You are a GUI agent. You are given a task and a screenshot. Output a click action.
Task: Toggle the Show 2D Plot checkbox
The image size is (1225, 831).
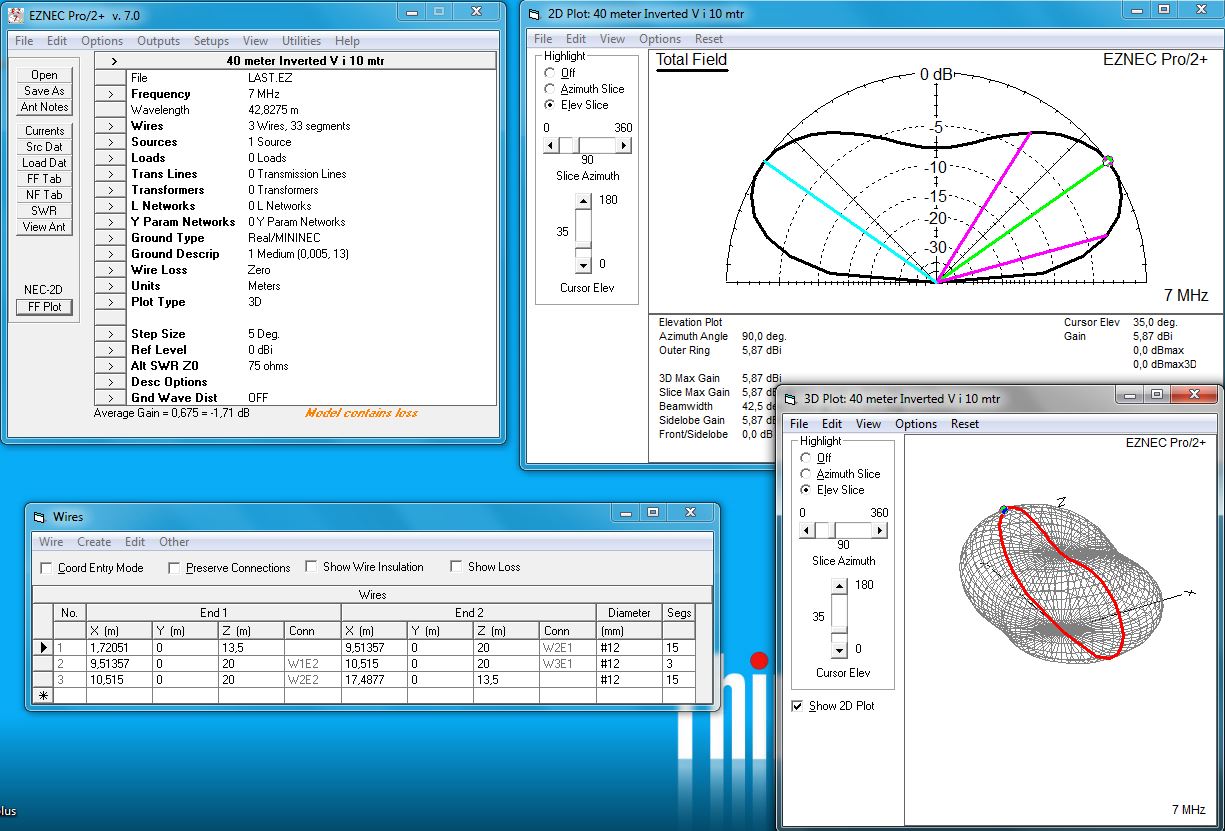tap(797, 706)
